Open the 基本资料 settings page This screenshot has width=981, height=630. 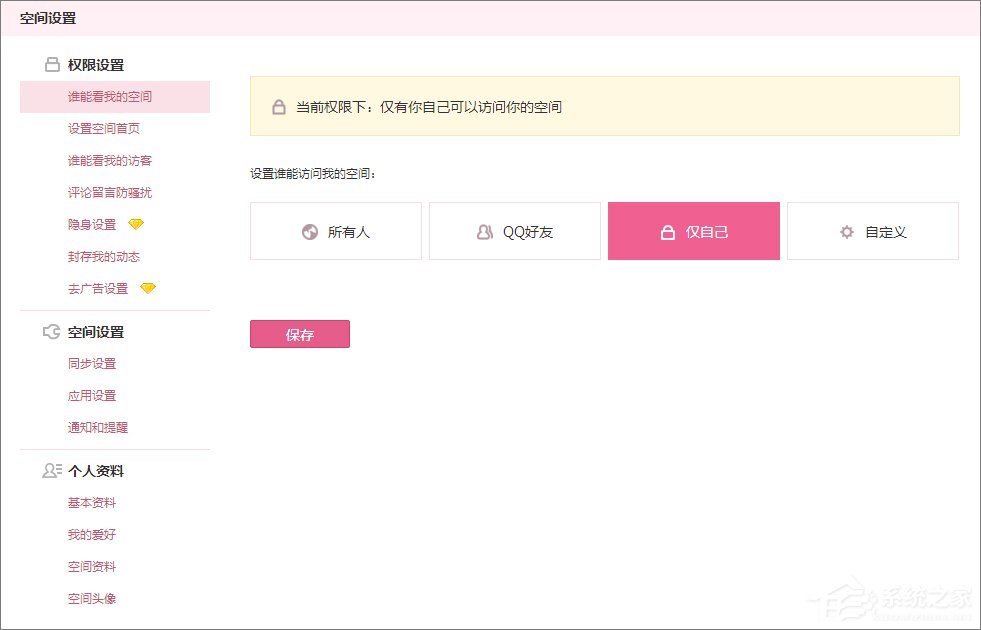tap(92, 502)
